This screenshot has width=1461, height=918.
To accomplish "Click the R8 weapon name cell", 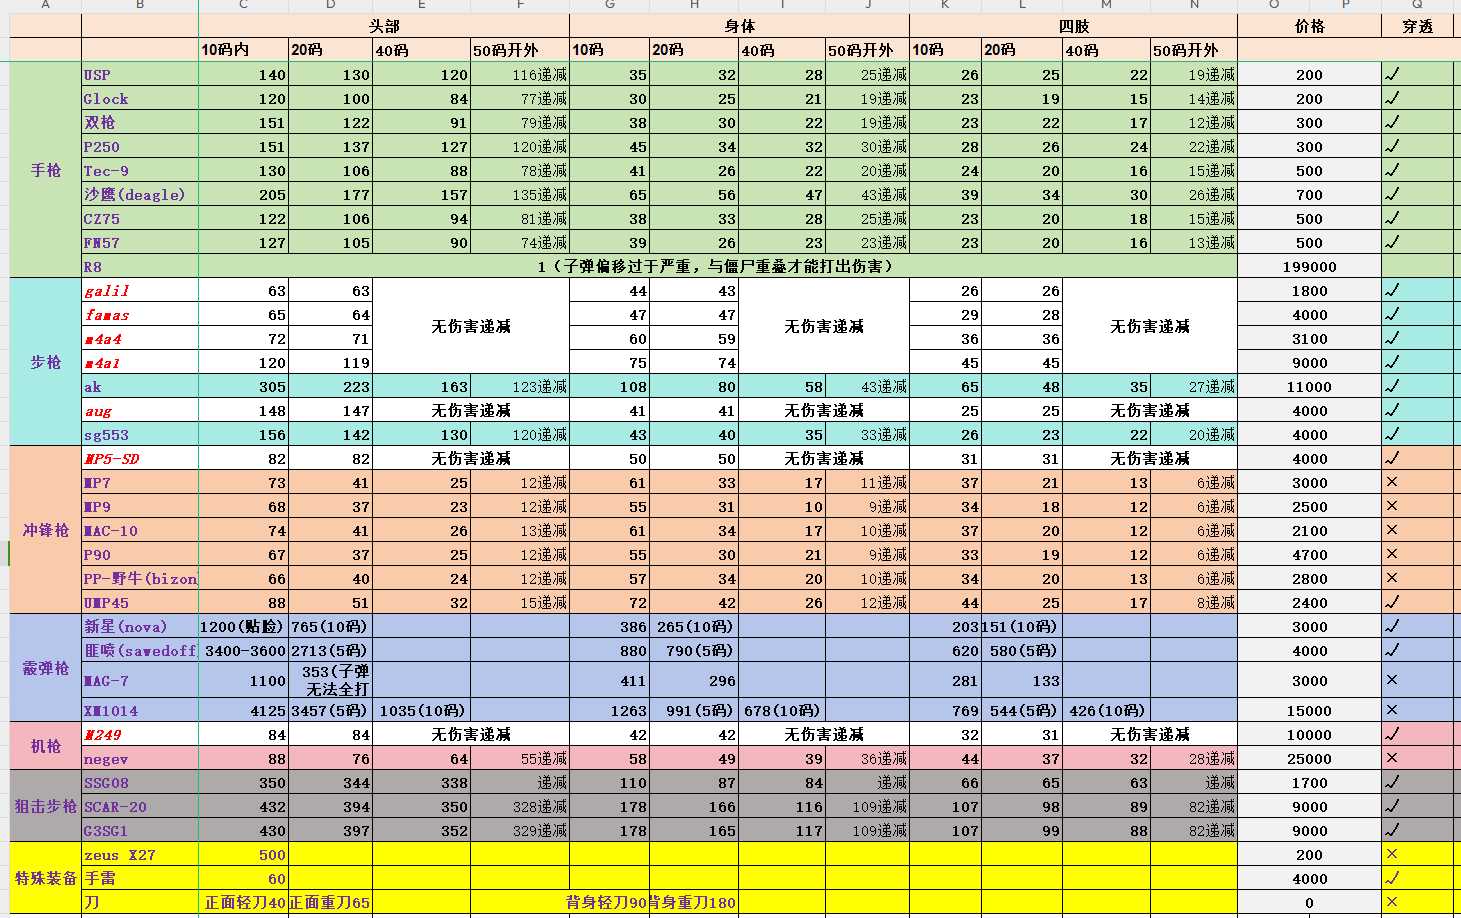I will 140,266.
